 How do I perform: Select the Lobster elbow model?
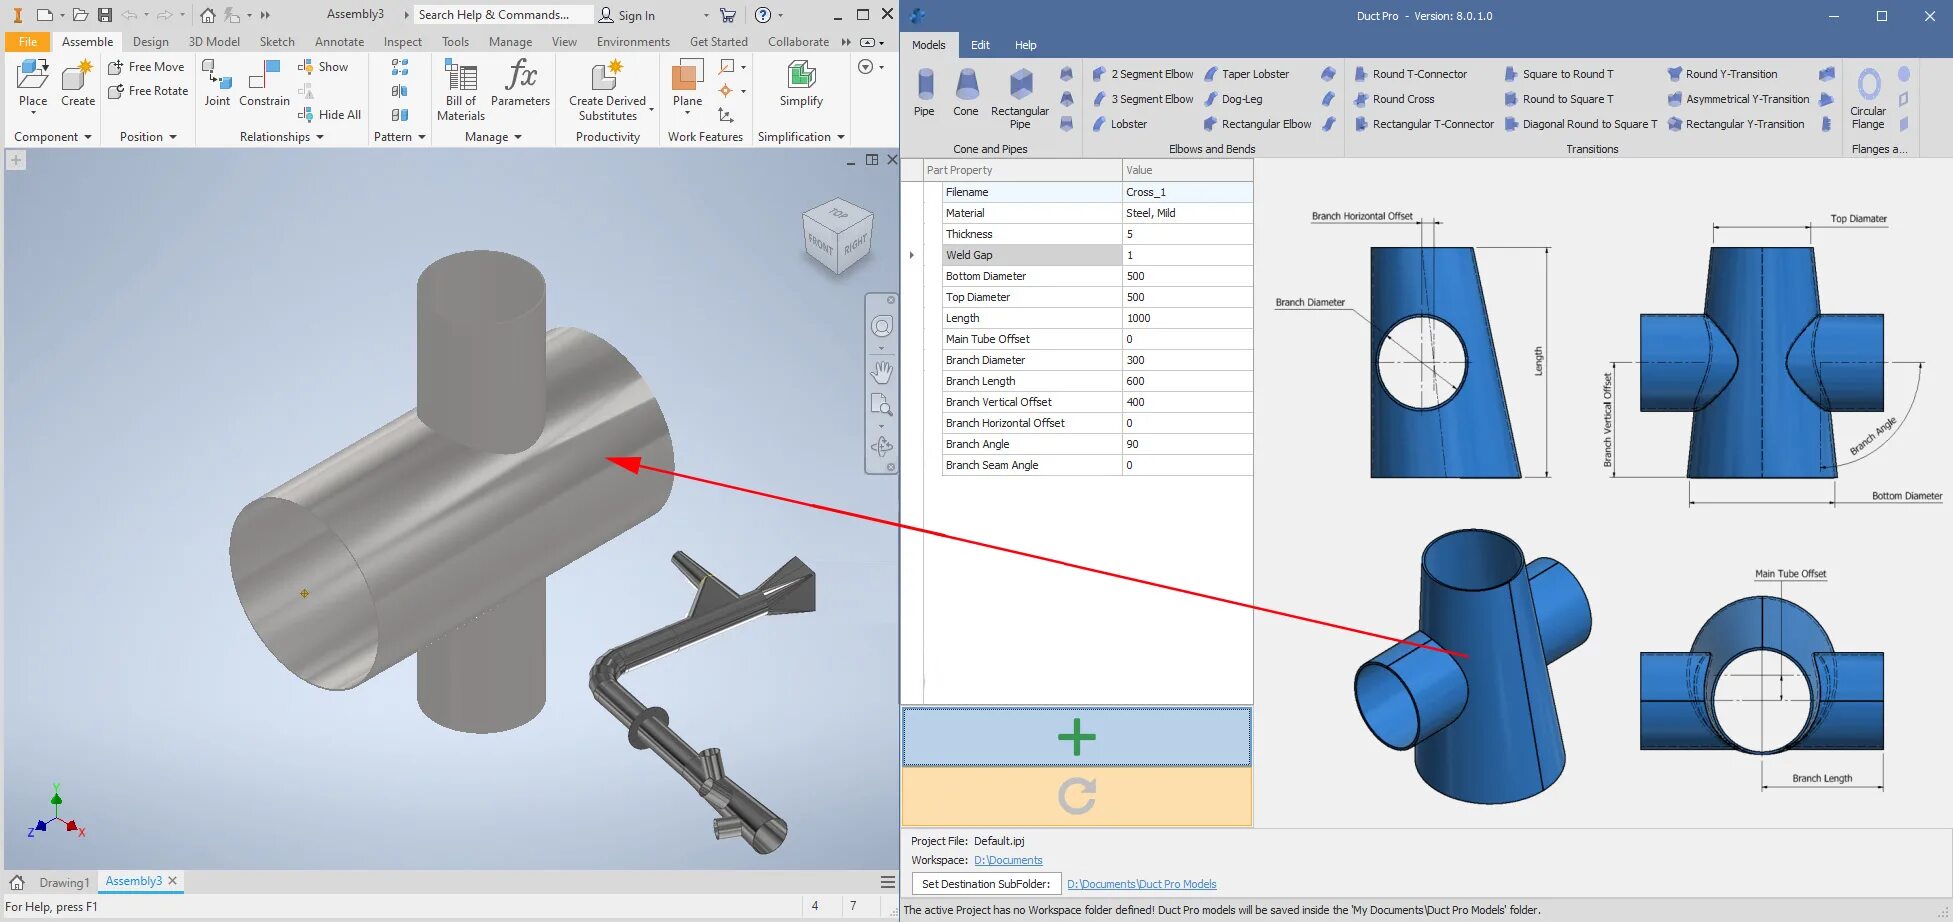(x=1120, y=124)
